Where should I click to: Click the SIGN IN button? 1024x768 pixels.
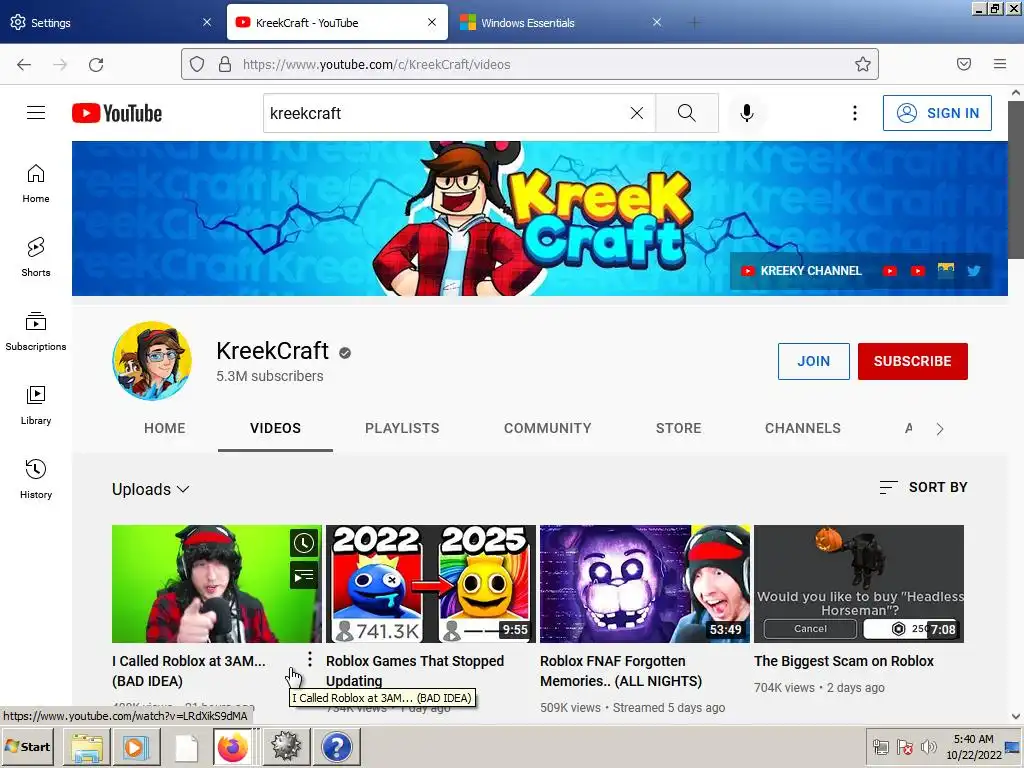(937, 113)
